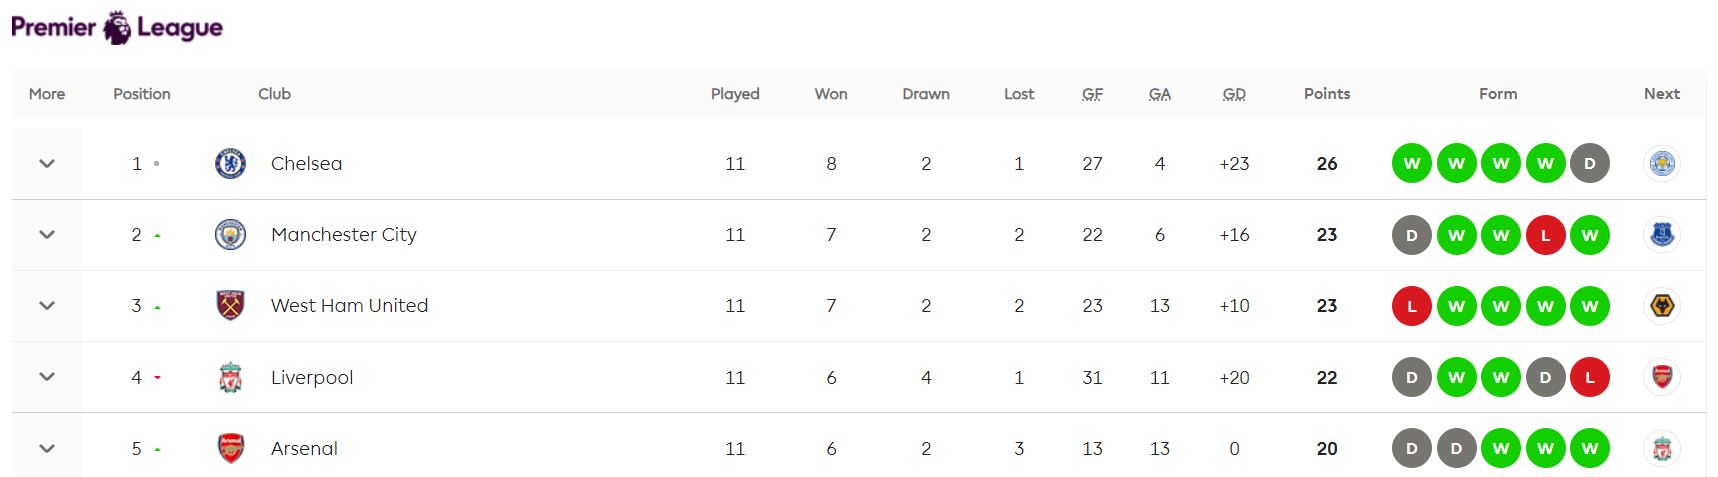1718x477 pixels.
Task: Click the West Ham United crest
Action: [230, 305]
